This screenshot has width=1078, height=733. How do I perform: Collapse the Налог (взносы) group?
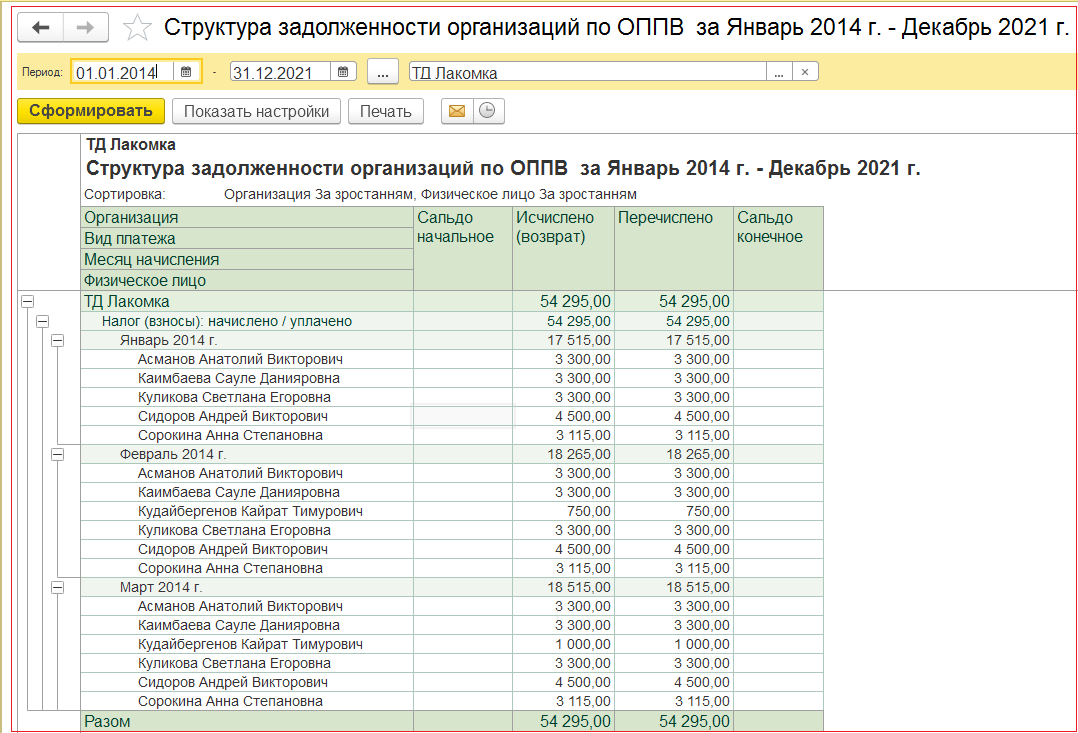coord(42,321)
